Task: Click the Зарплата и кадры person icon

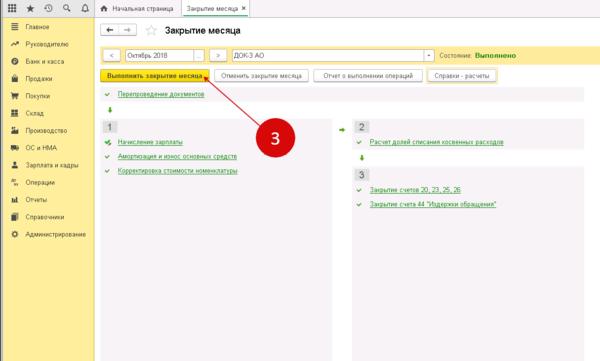Action: (x=15, y=165)
